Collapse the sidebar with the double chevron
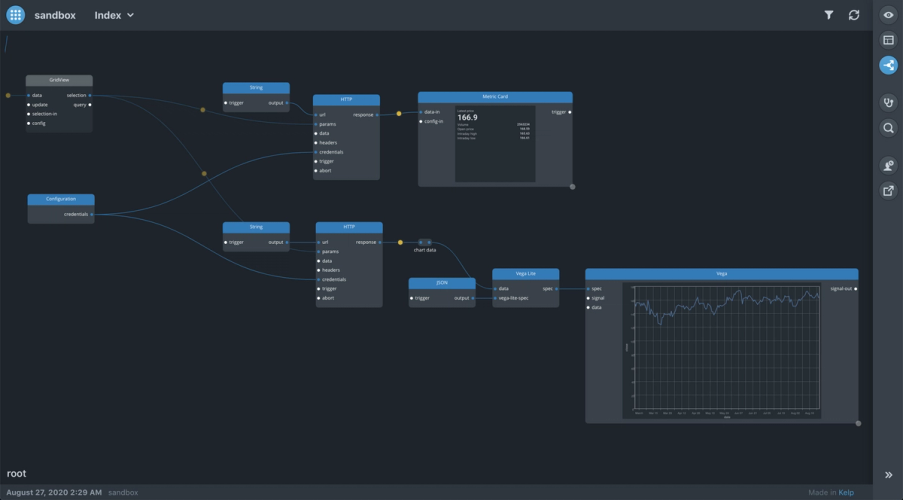The height and width of the screenshot is (500, 903). tap(889, 475)
